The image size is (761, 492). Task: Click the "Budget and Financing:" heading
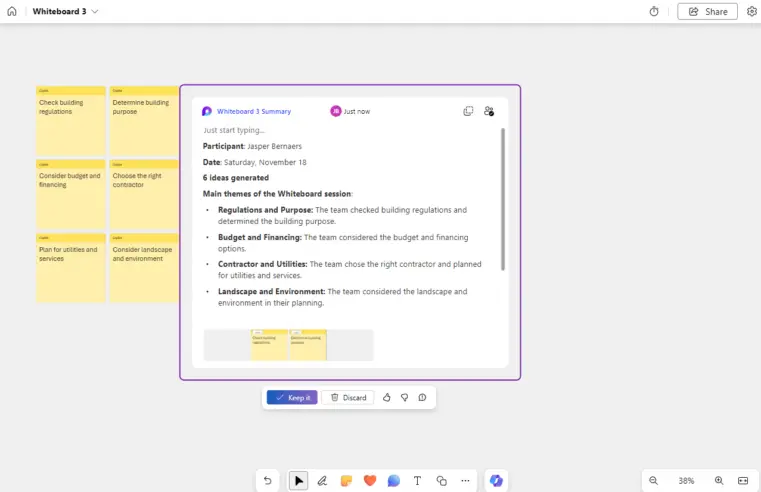pyautogui.click(x=260, y=237)
